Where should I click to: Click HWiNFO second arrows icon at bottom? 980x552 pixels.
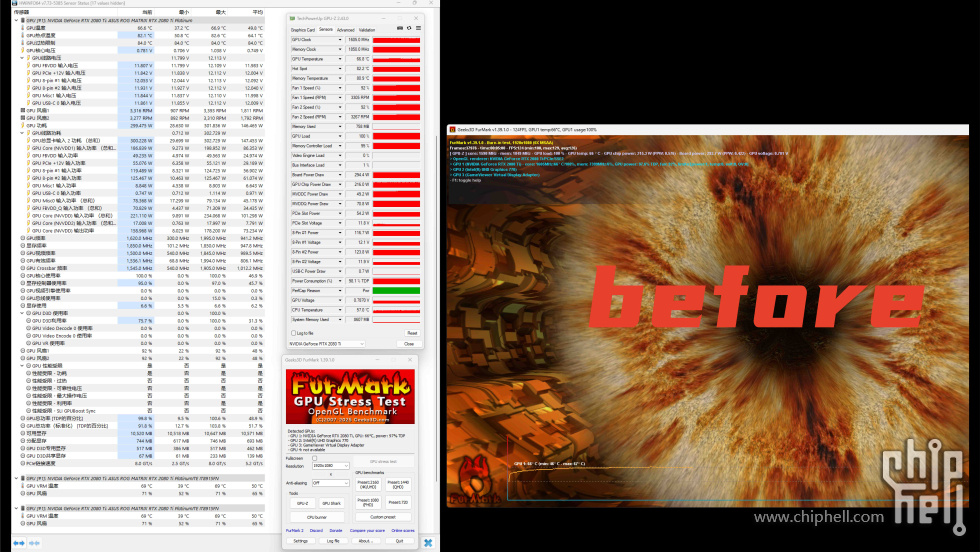(34, 543)
